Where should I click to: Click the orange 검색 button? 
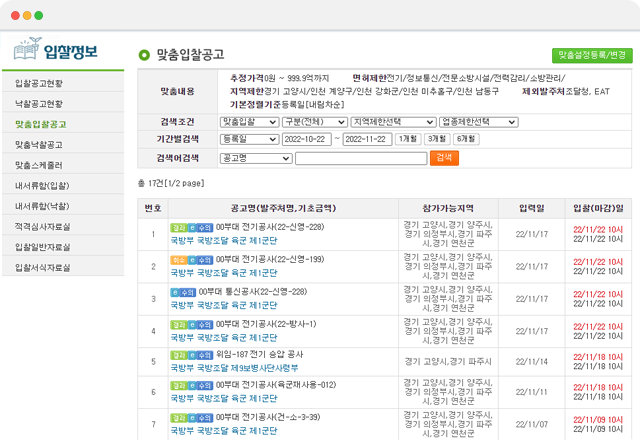444,158
